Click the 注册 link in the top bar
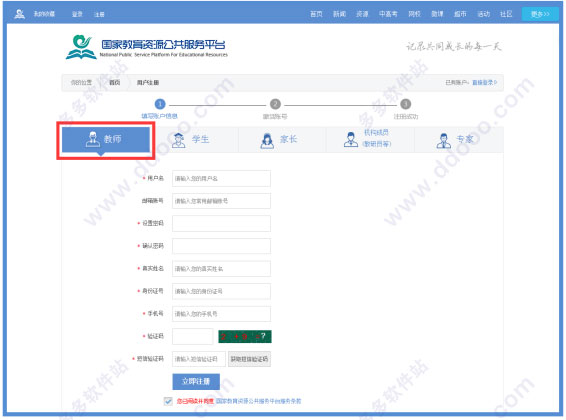 pos(99,14)
